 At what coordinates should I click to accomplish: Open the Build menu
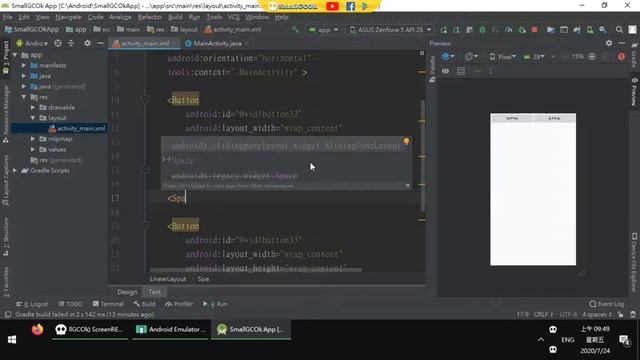pyautogui.click(x=175, y=17)
